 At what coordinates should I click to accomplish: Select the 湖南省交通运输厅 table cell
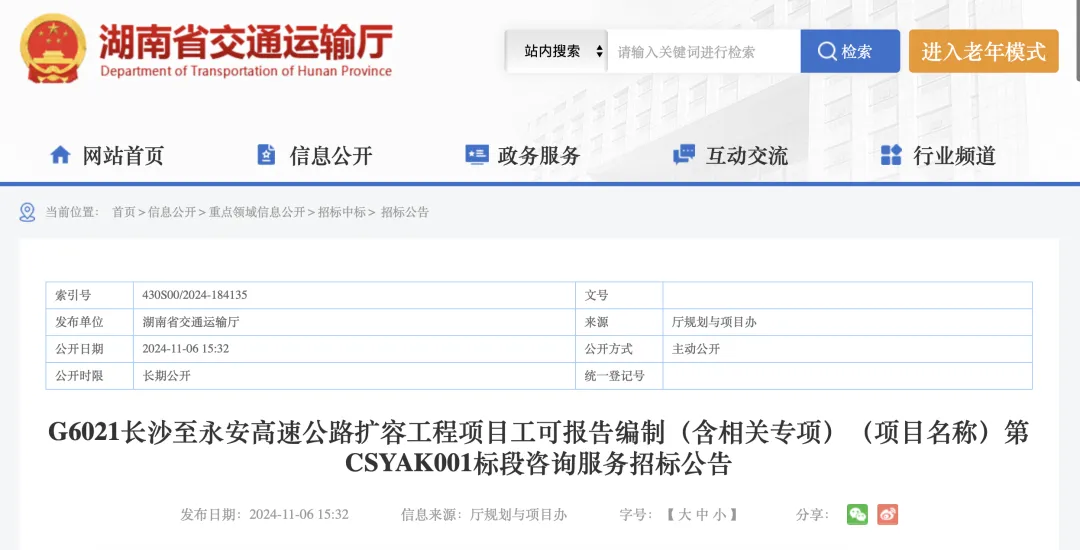191,322
